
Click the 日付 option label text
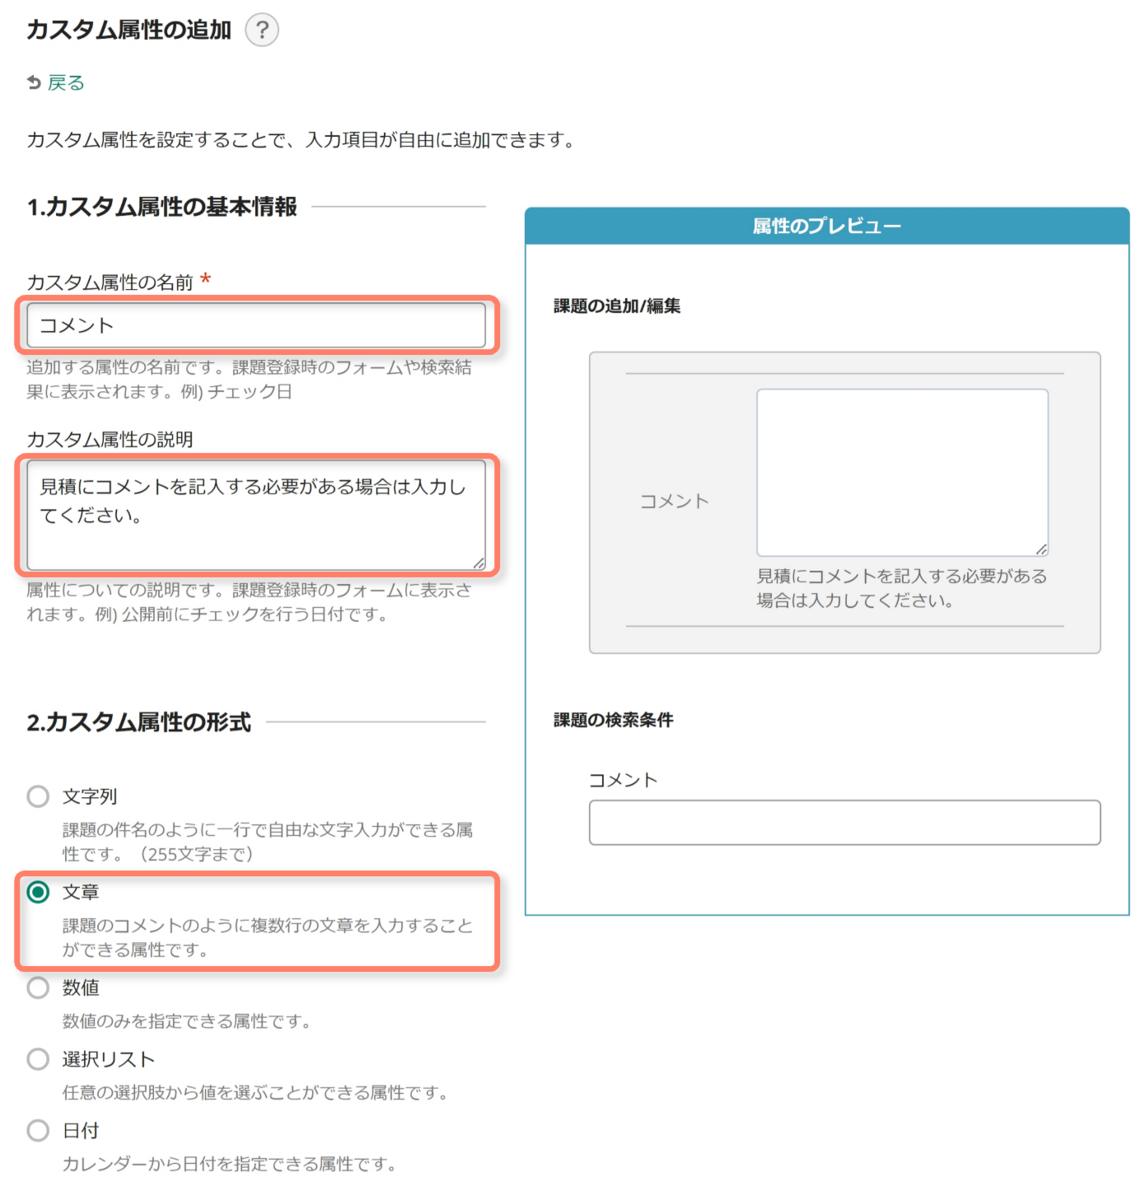coord(81,1130)
